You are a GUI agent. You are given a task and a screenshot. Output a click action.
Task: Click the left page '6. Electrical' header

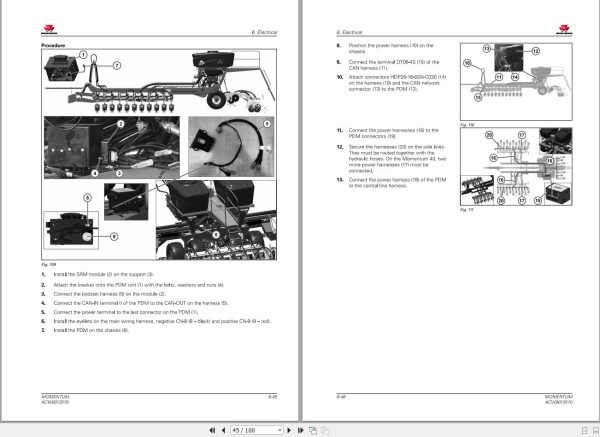point(264,32)
